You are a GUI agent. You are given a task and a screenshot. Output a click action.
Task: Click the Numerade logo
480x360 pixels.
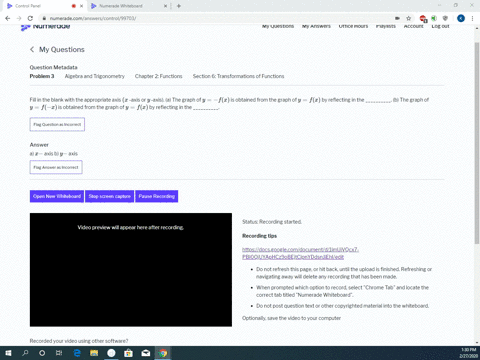click(45, 26)
